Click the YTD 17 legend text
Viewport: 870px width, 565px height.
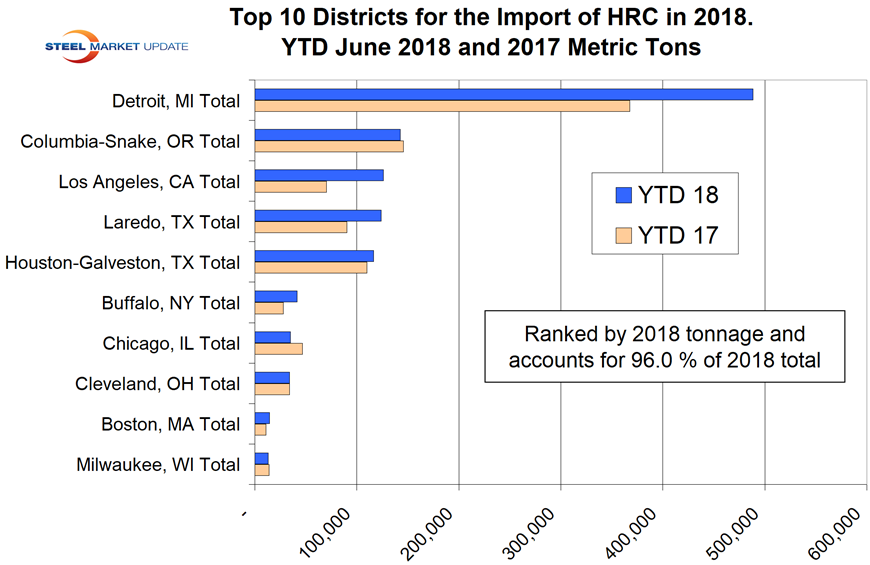coord(679,236)
